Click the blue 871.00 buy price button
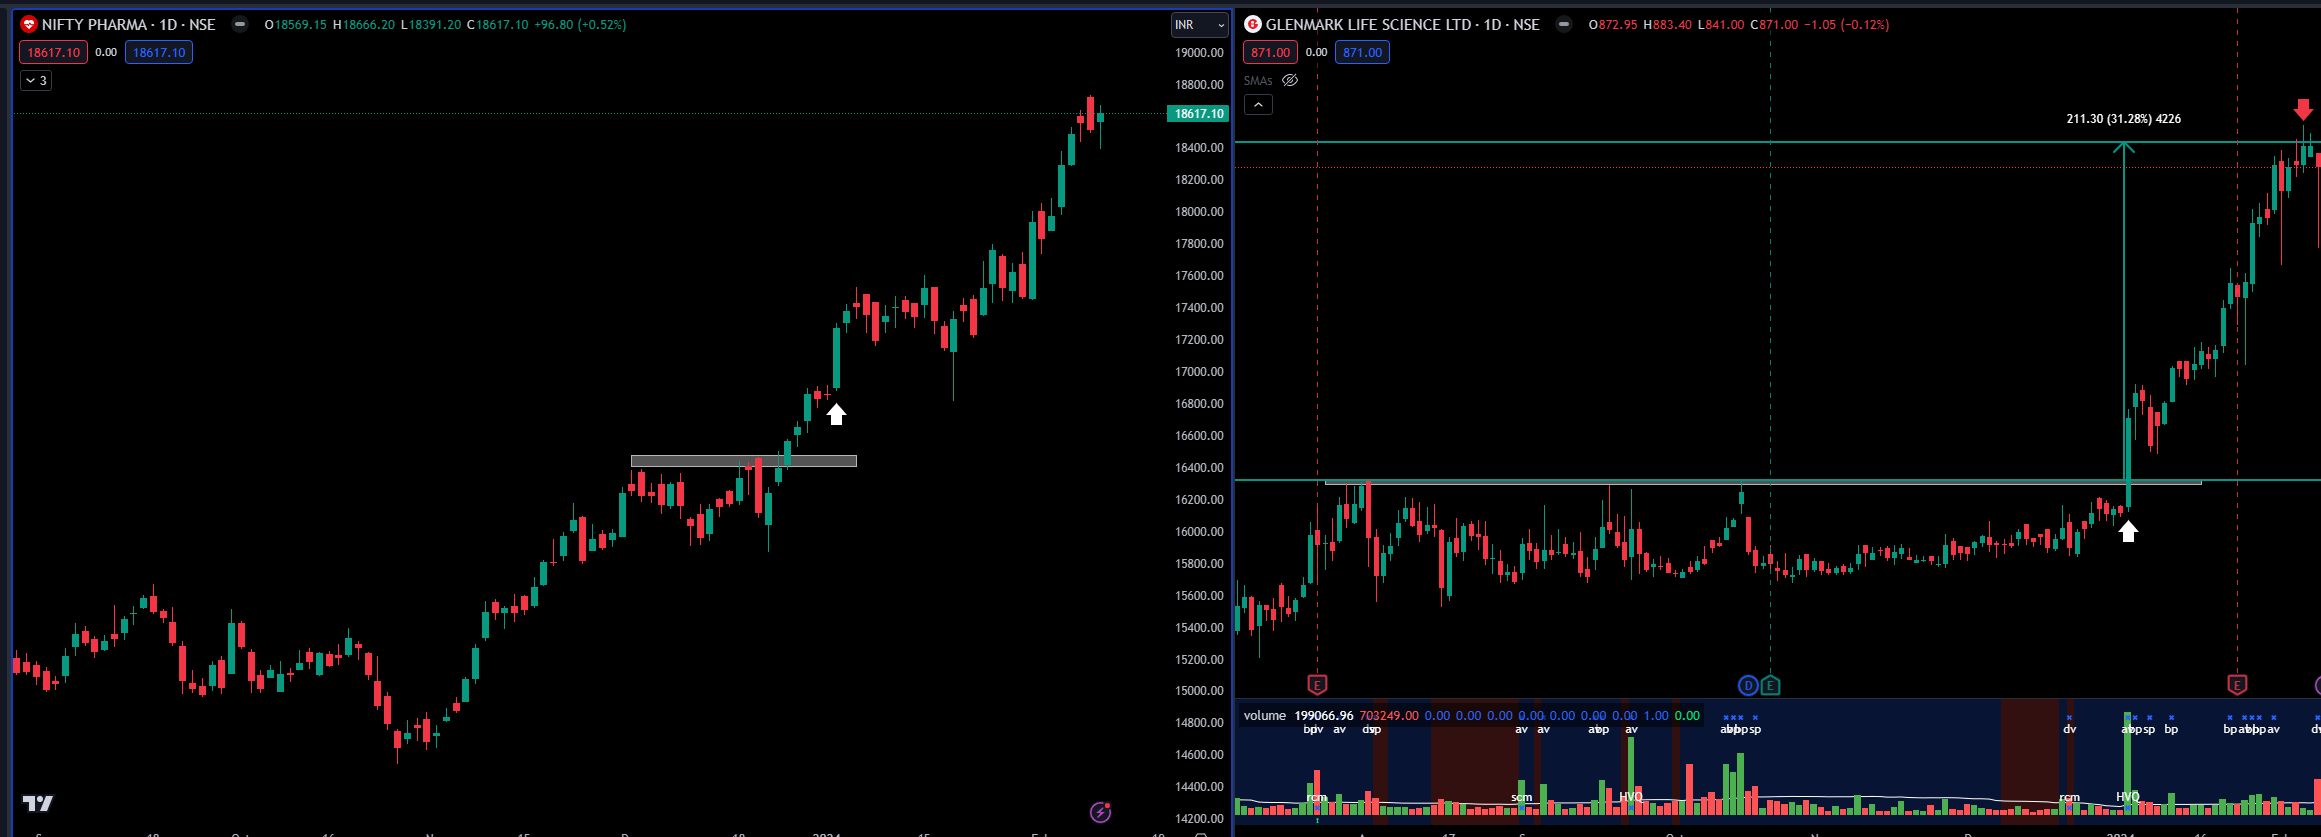Viewport: 2321px width, 837px height. pos(1362,52)
